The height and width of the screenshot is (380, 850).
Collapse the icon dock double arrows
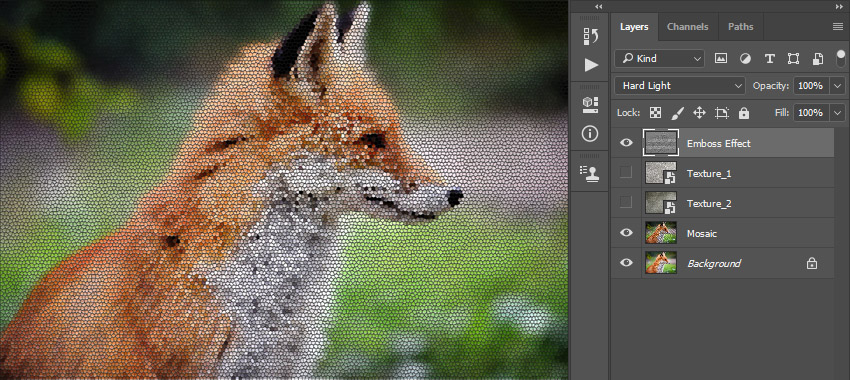(598, 7)
